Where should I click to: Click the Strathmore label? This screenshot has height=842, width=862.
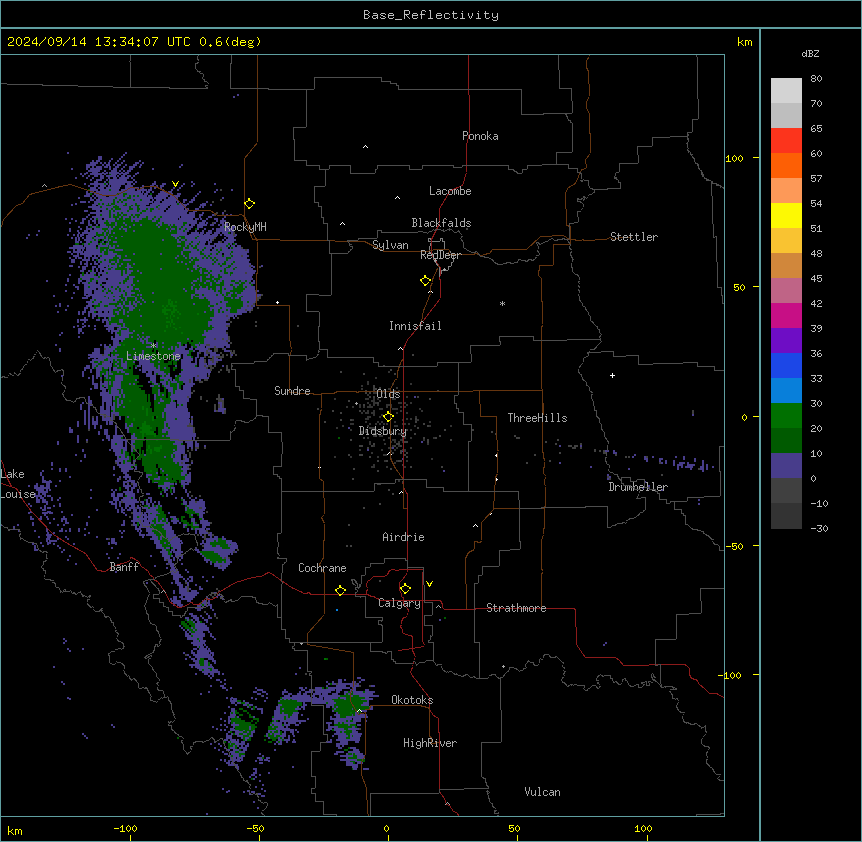(516, 608)
